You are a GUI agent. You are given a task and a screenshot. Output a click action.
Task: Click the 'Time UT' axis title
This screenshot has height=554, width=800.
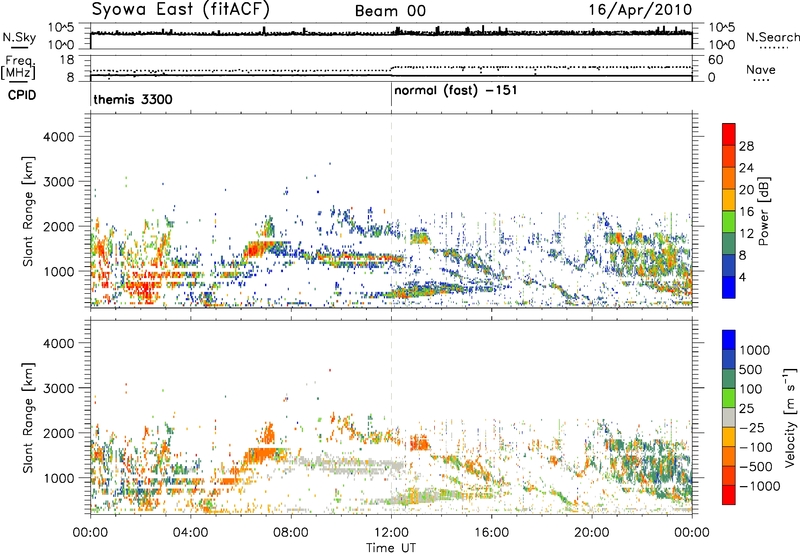pos(391,548)
